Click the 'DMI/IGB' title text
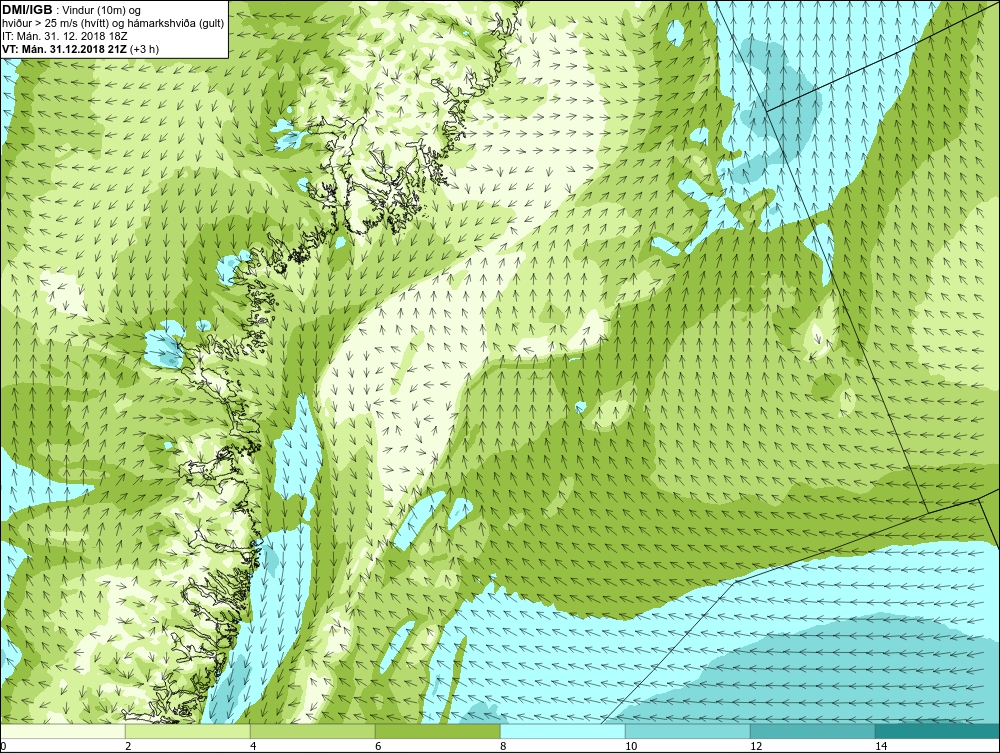 27,10
